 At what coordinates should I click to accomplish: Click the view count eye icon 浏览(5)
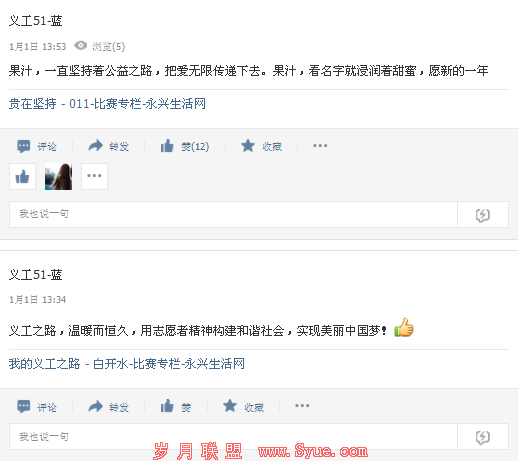(80, 45)
